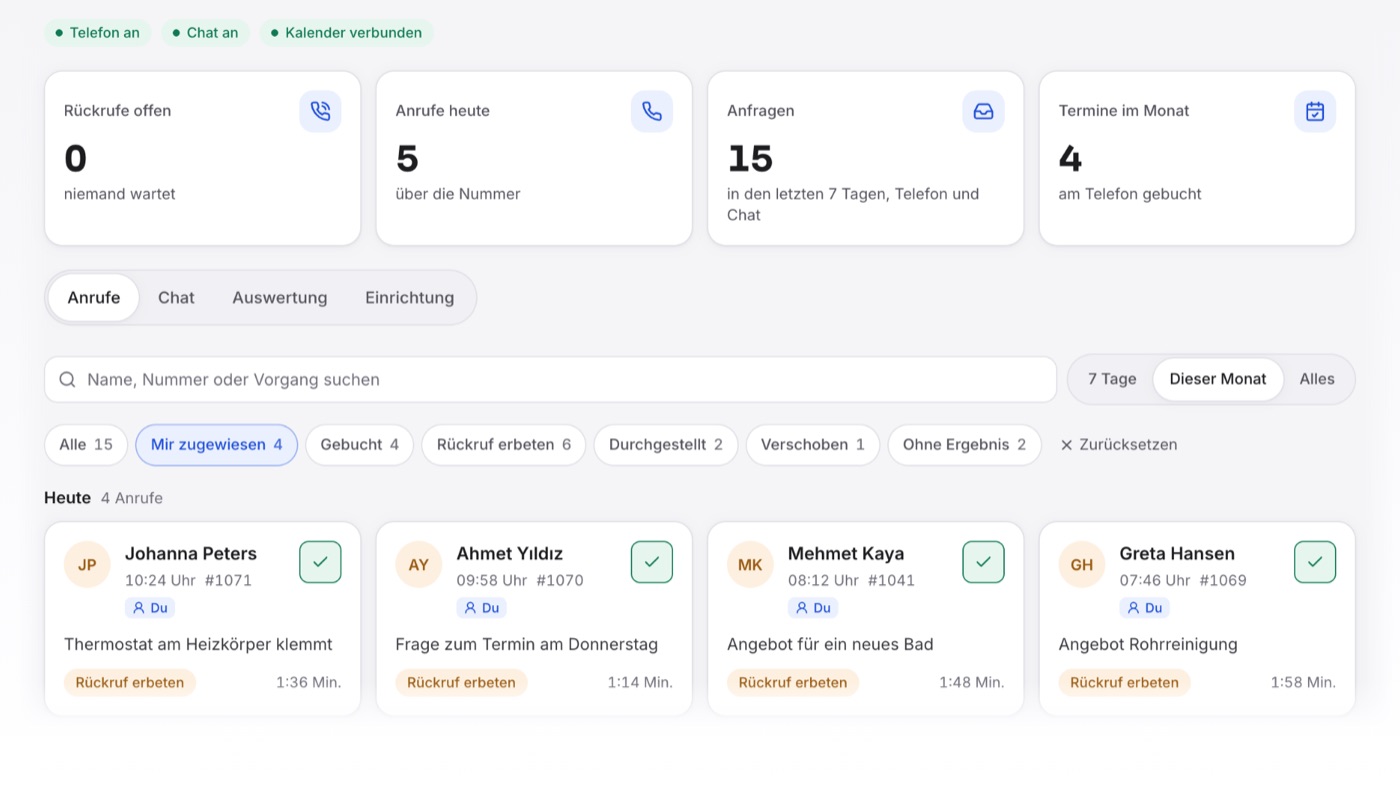The image size is (1400, 787).
Task: Click the inbox icon in Anfragen card
Action: 984,111
